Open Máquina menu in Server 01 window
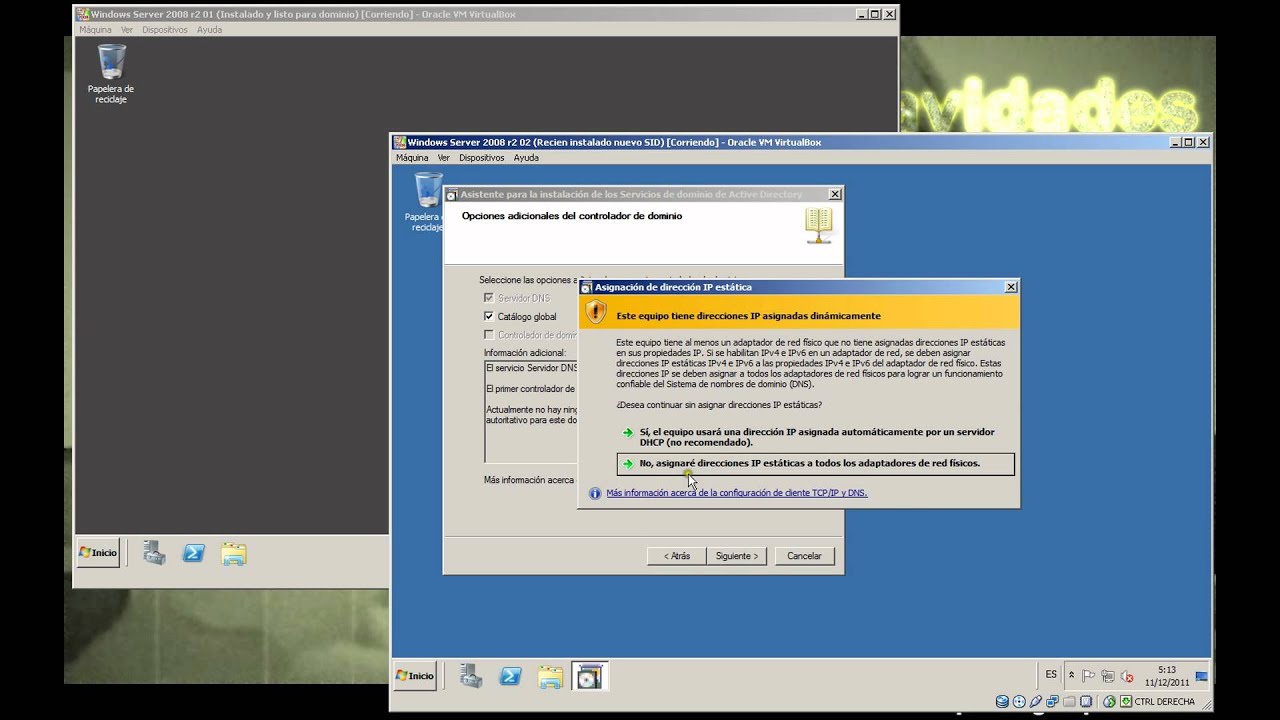 click(96, 30)
